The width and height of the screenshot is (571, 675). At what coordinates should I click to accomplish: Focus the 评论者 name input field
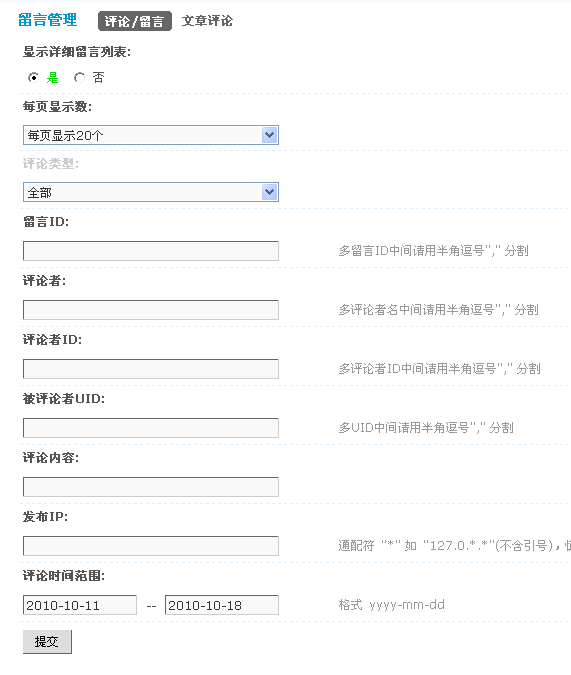[151, 310]
